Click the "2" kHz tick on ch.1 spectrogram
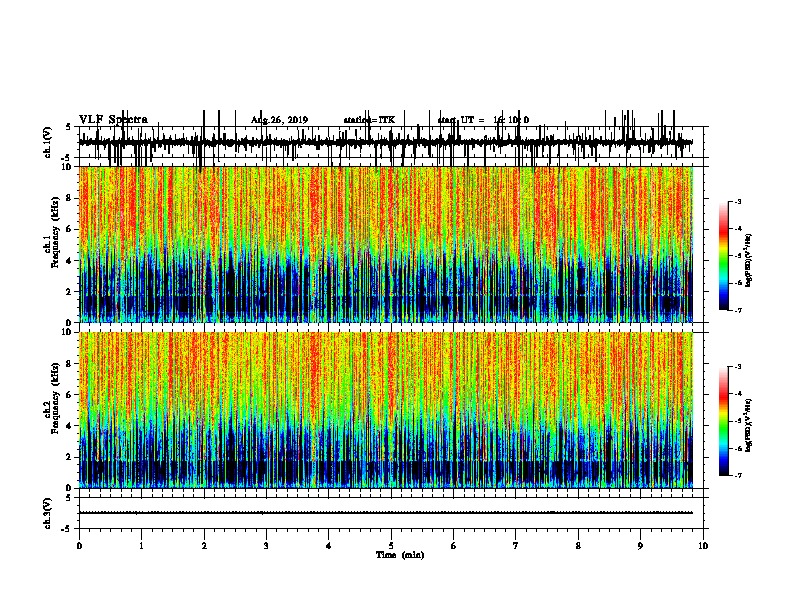 (70, 292)
